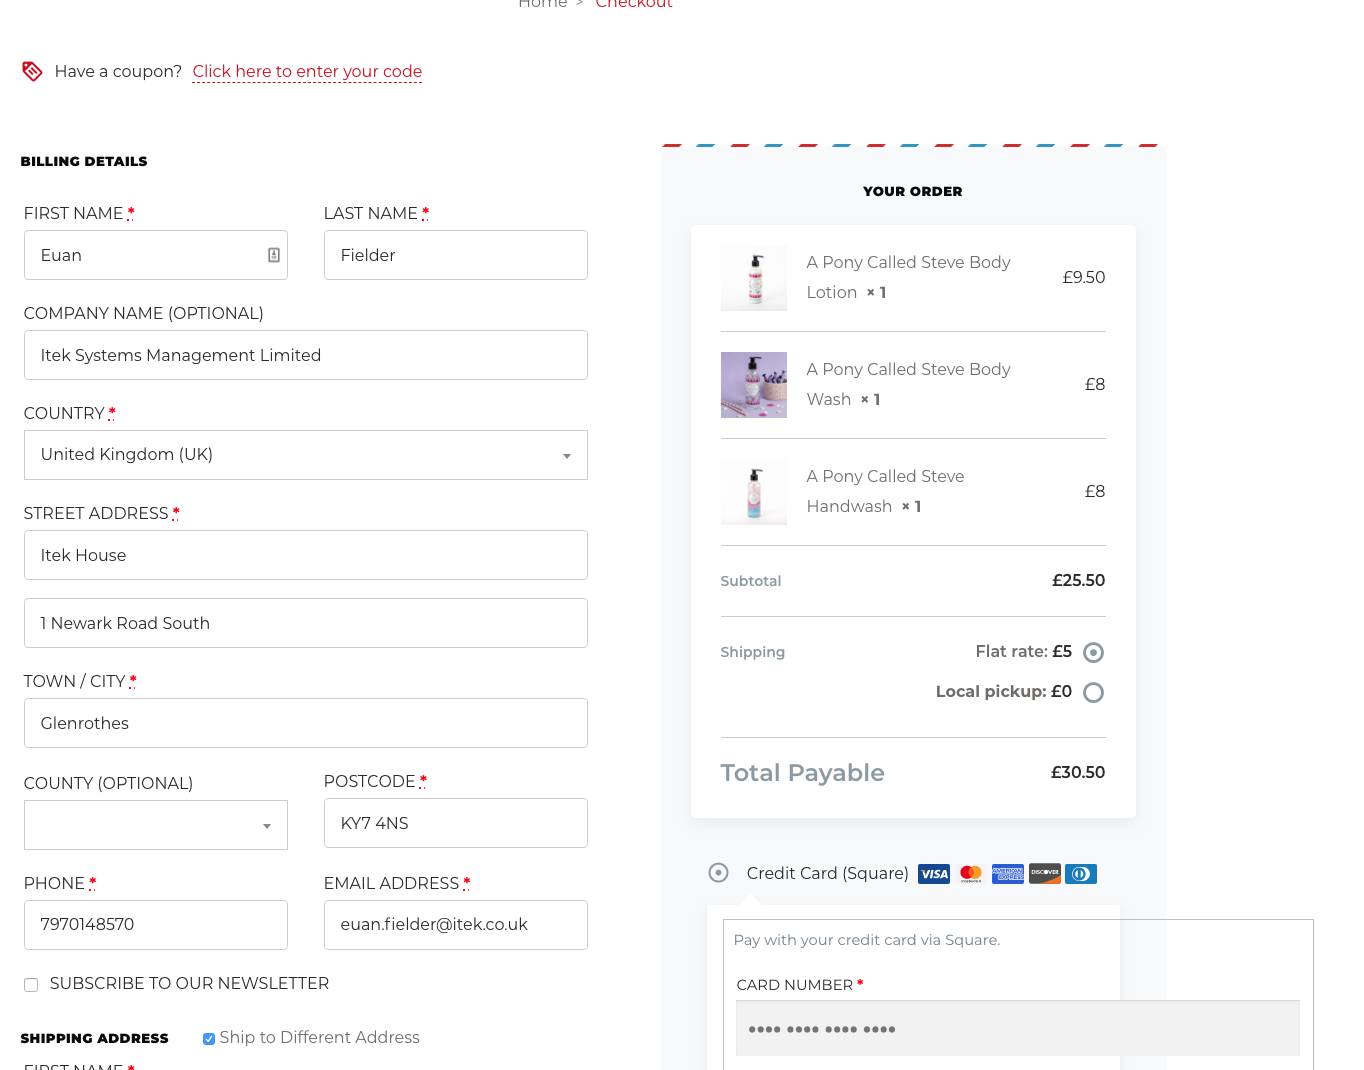Click the autofill contact icon in First Name field
Image resolution: width=1364 pixels, height=1070 pixels.
pyautogui.click(x=273, y=255)
